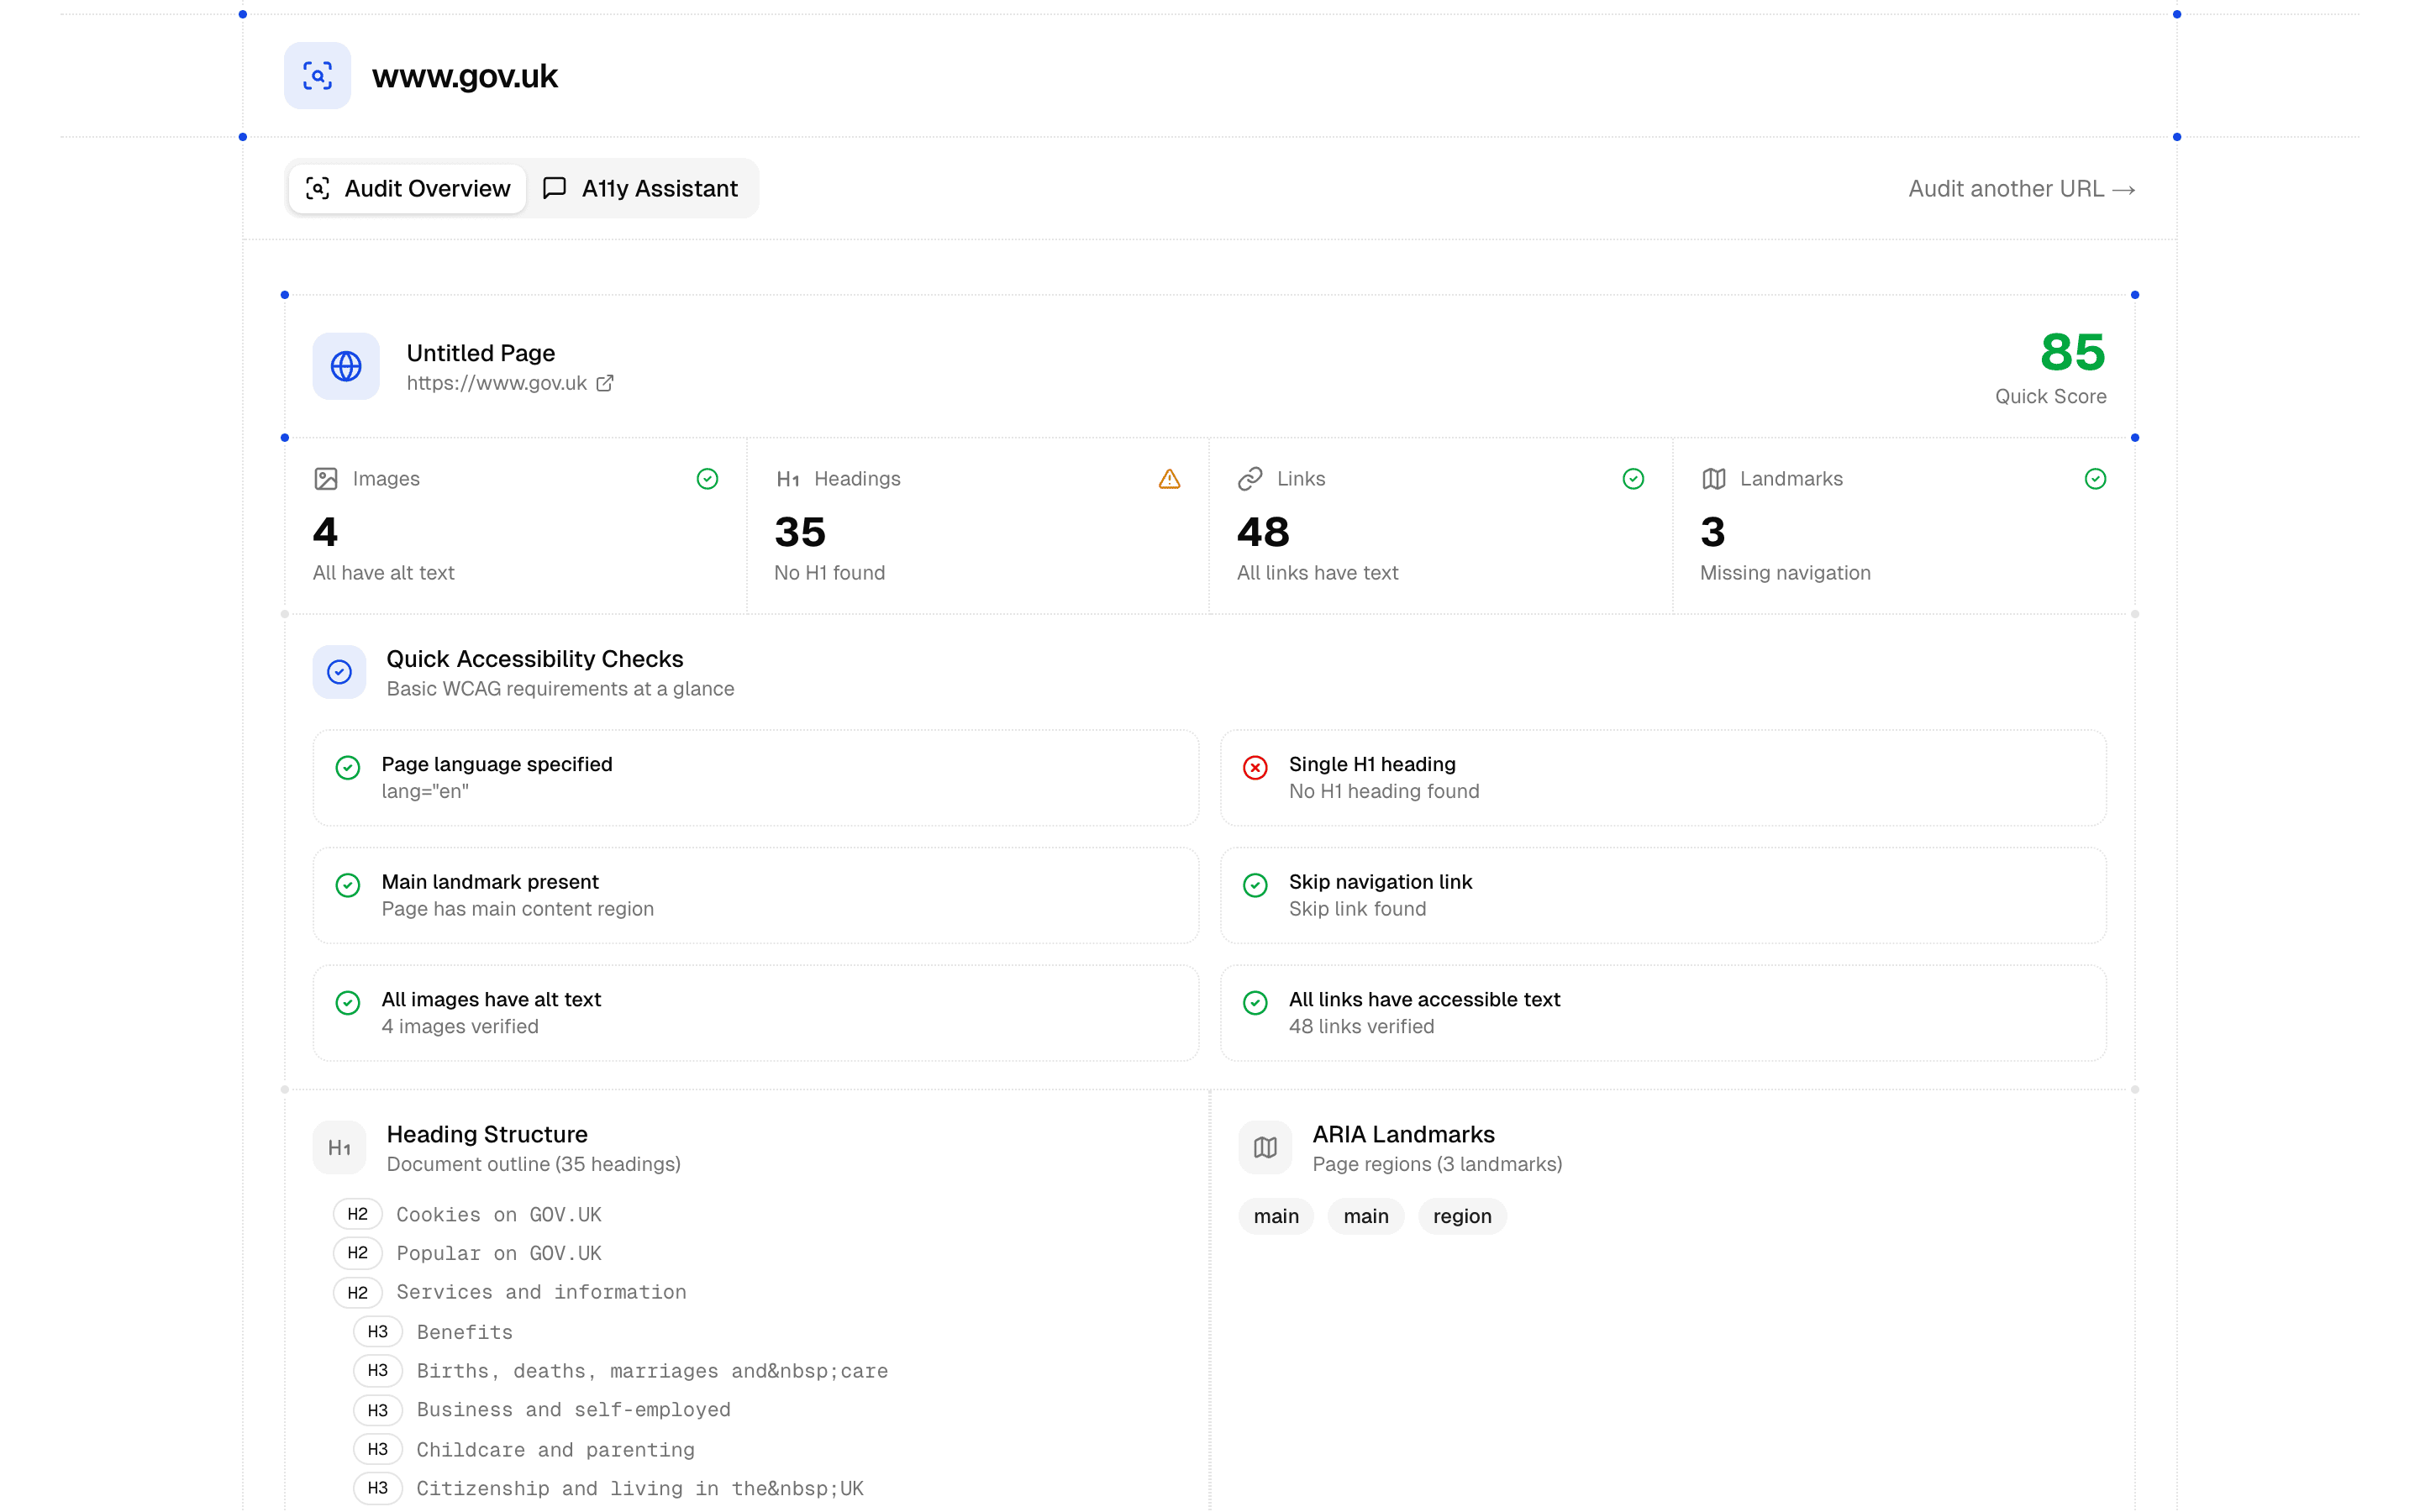Click the warning triangle on Headings card
The image size is (2420, 1512).
click(x=1170, y=479)
